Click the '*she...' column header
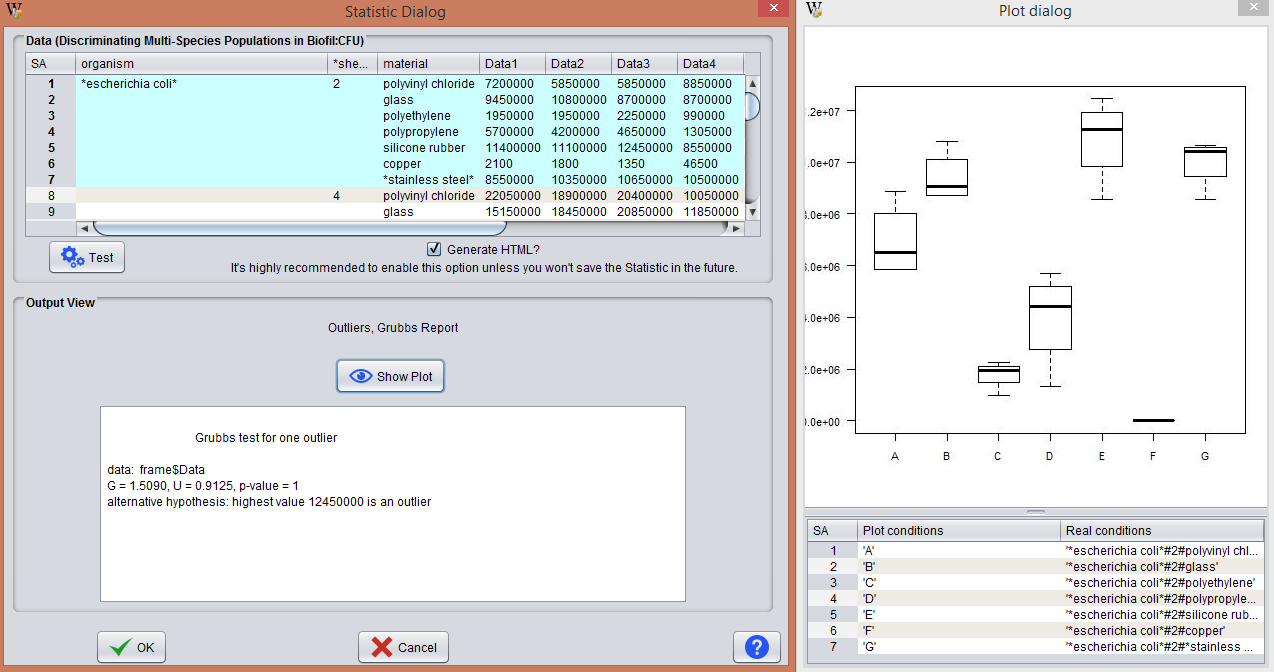 tap(353, 64)
